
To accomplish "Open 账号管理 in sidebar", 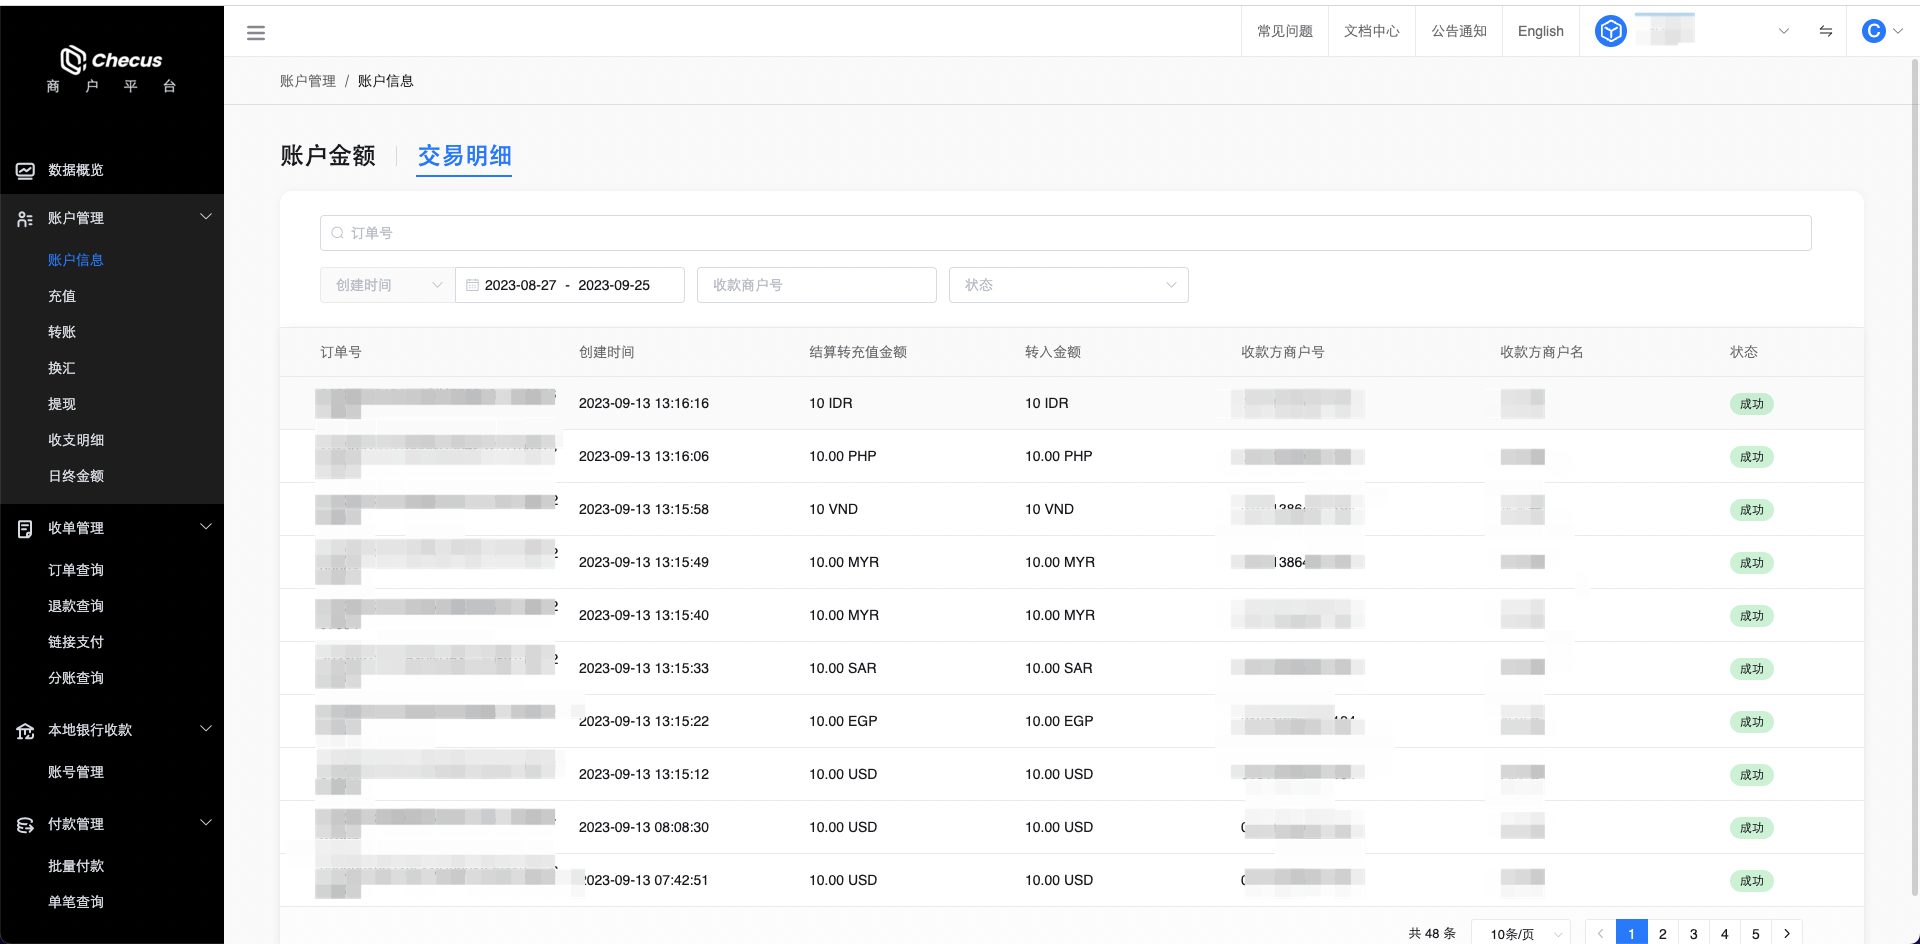I will pyautogui.click(x=76, y=772).
